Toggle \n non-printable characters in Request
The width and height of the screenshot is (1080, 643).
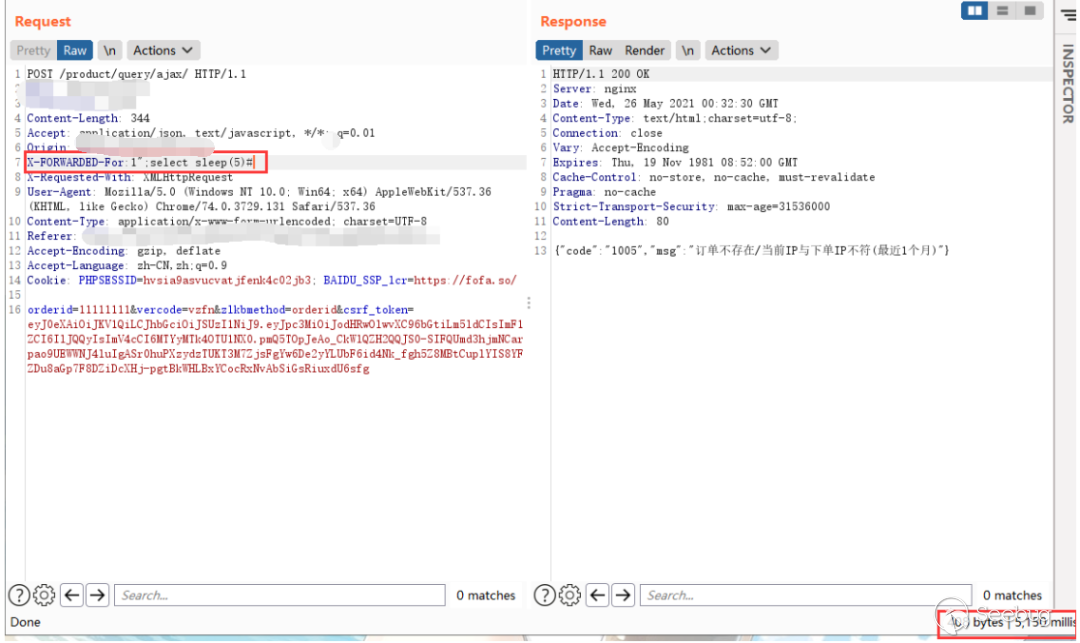tap(110, 50)
